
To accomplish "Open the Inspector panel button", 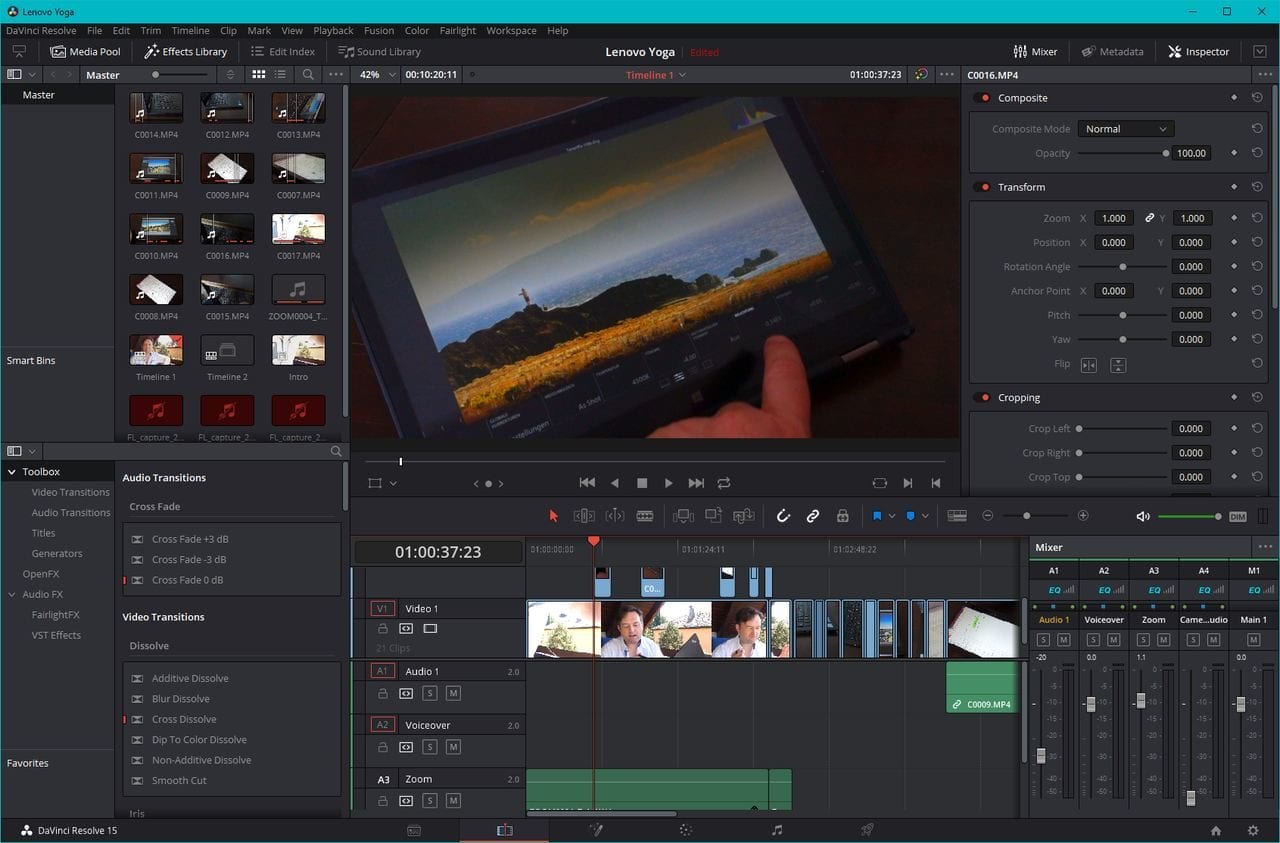I will 1198,52.
